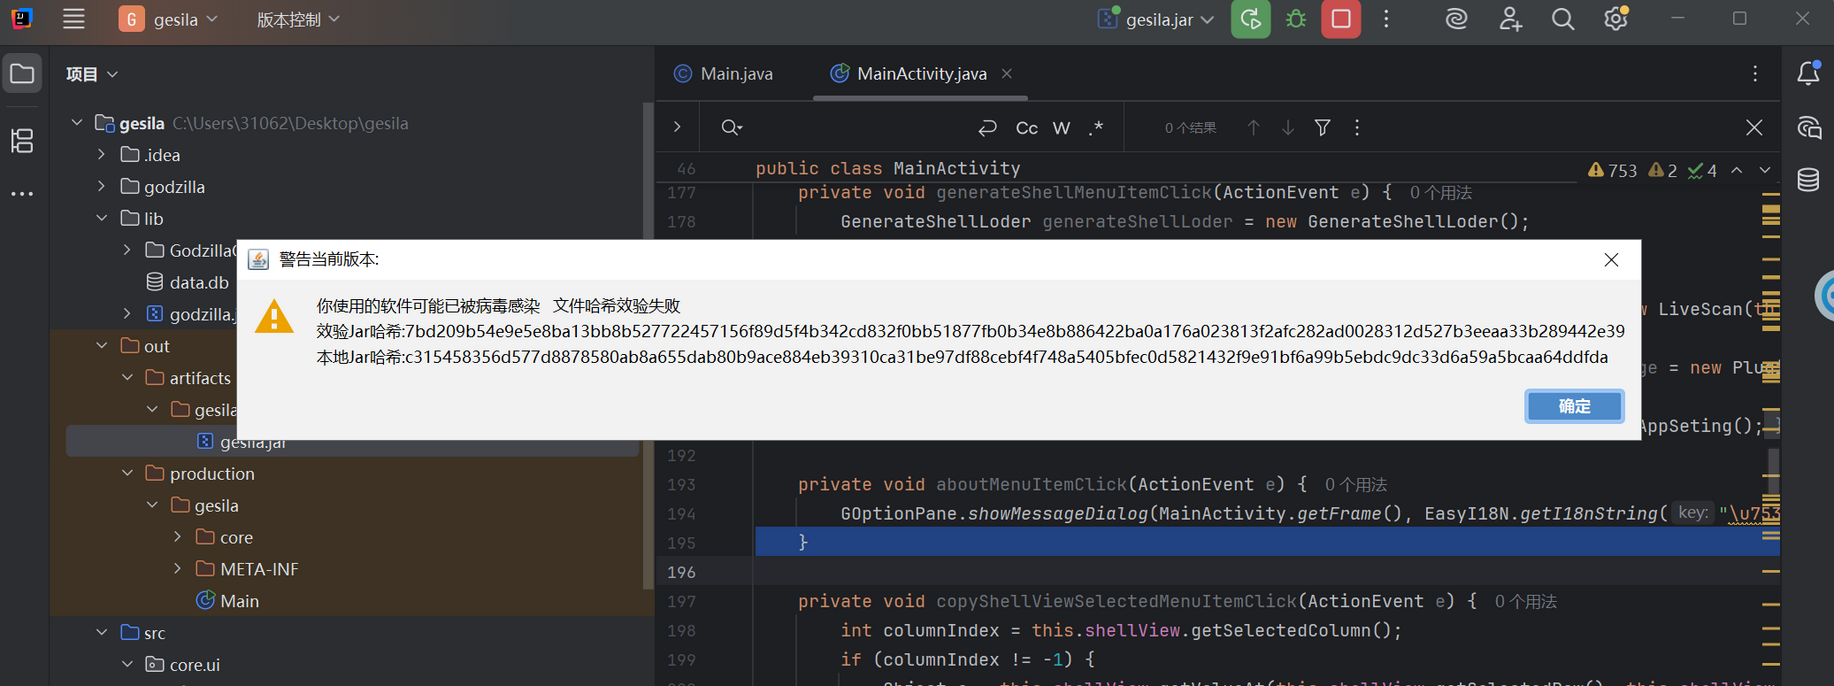
Task: Select gesila.jar in artifacts
Action: point(352,441)
